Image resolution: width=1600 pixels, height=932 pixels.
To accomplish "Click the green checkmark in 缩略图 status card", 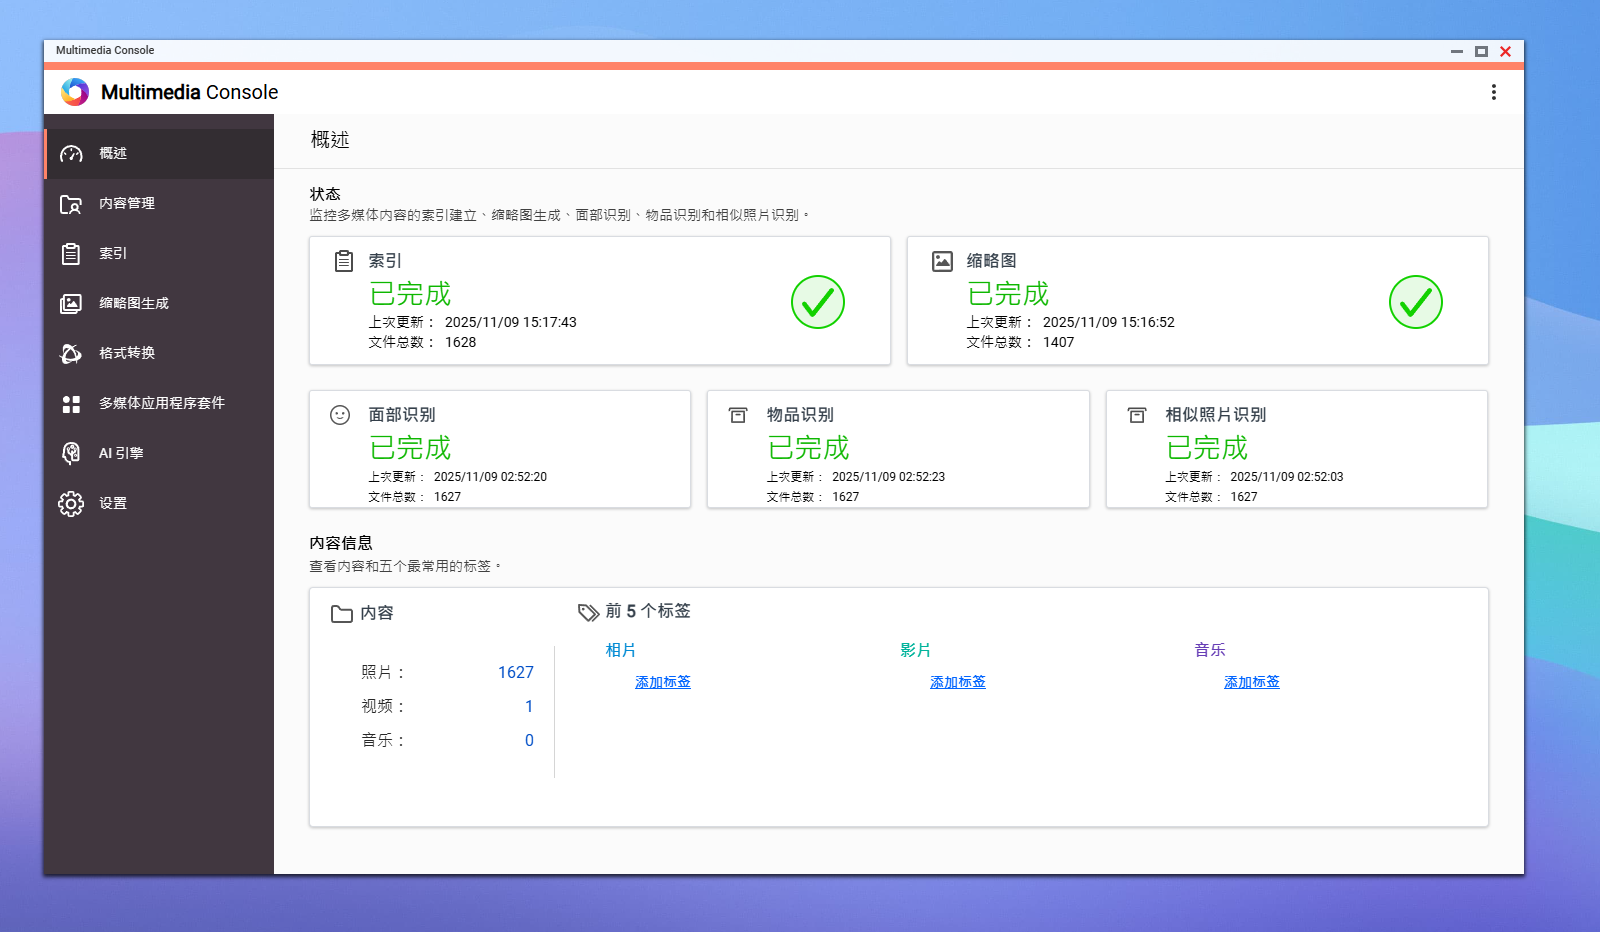I will pos(1415,302).
